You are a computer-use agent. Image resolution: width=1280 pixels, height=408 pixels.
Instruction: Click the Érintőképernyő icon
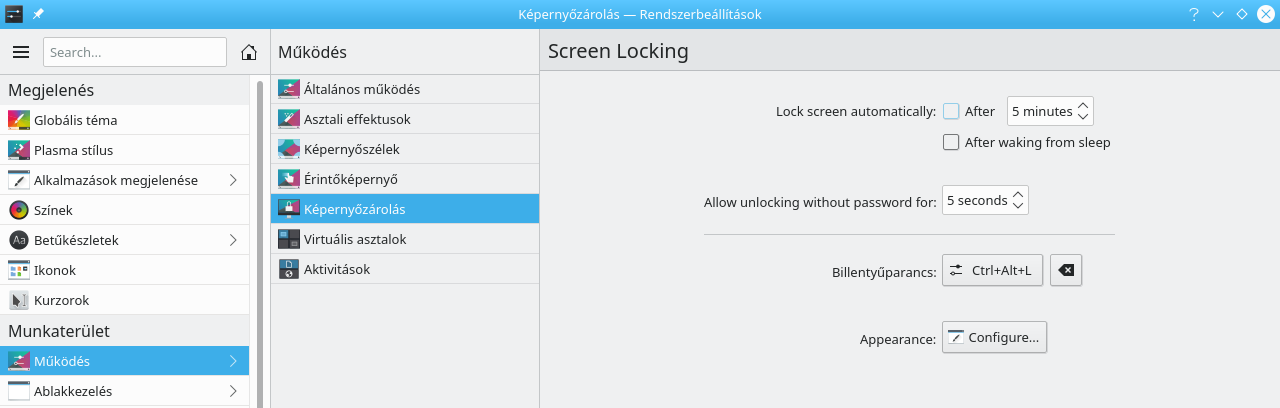(x=288, y=179)
